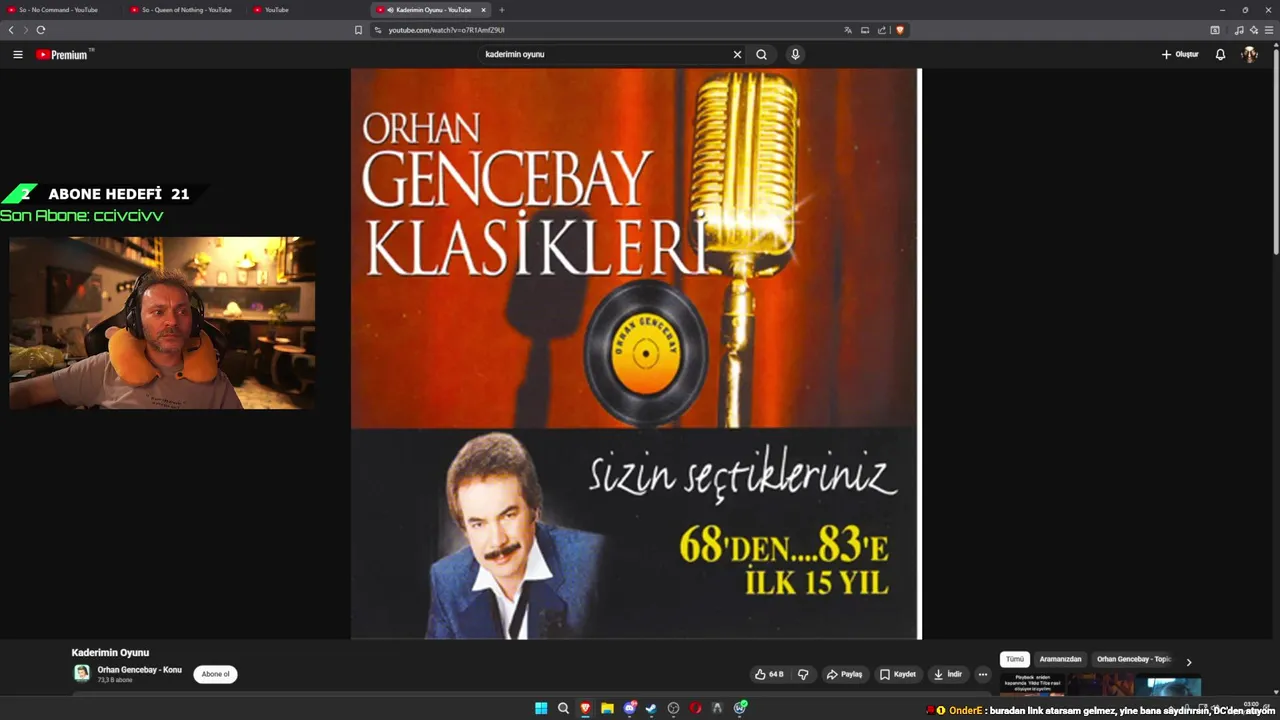The height and width of the screenshot is (720, 1280).
Task: Like the video with 64 B
Action: coord(769,674)
